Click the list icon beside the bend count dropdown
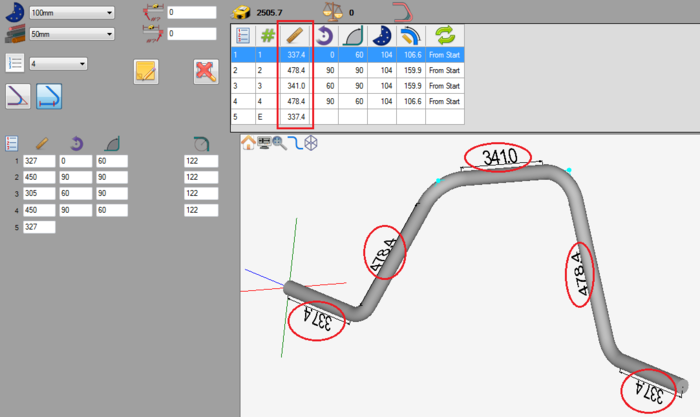The height and width of the screenshot is (417, 700). click(15, 63)
